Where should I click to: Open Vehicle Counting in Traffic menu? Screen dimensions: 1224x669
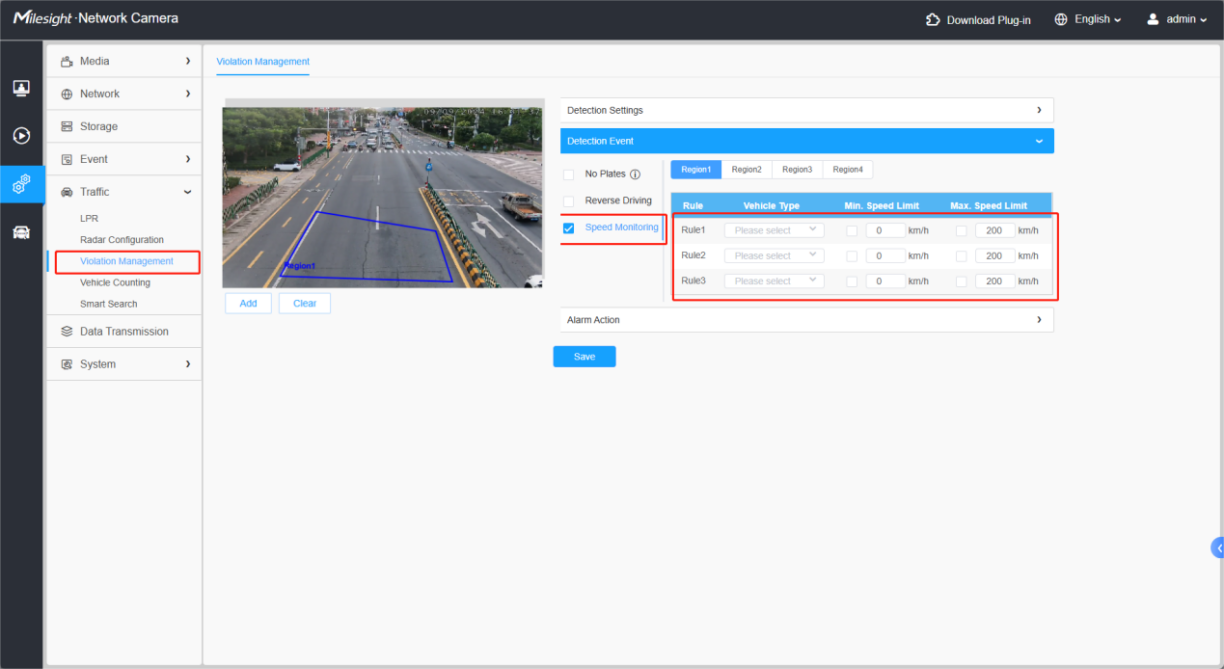(x=115, y=283)
